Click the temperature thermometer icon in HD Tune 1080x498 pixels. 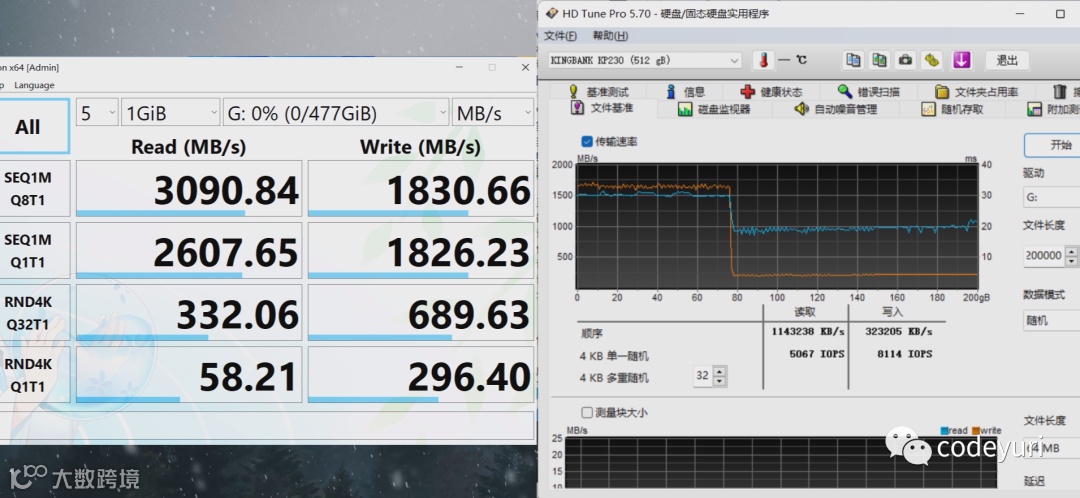coord(763,60)
